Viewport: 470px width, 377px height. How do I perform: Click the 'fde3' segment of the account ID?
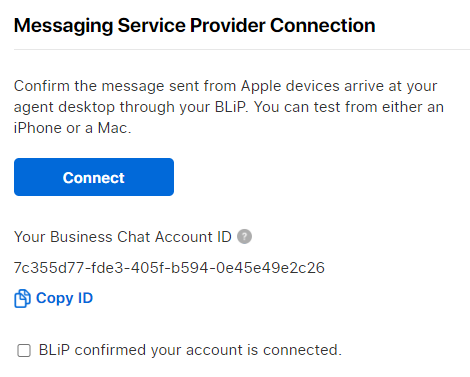[x=107, y=268]
